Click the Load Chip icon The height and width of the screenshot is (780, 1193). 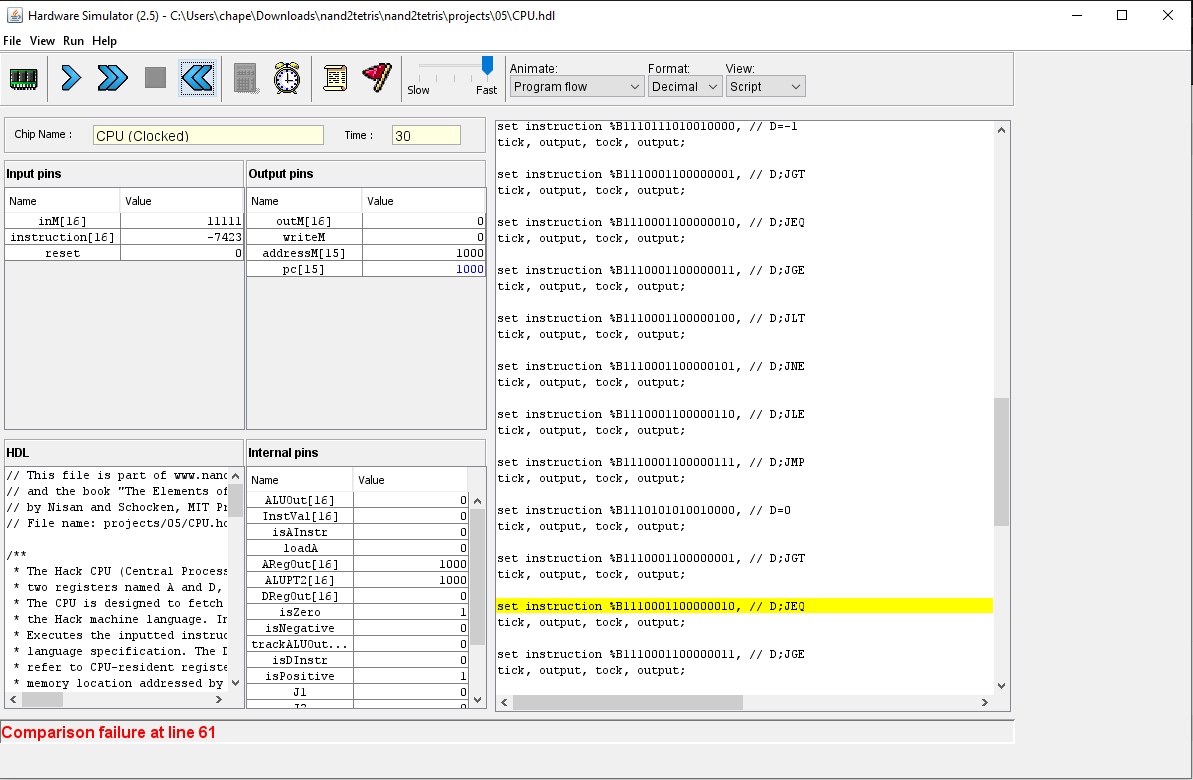pos(24,78)
